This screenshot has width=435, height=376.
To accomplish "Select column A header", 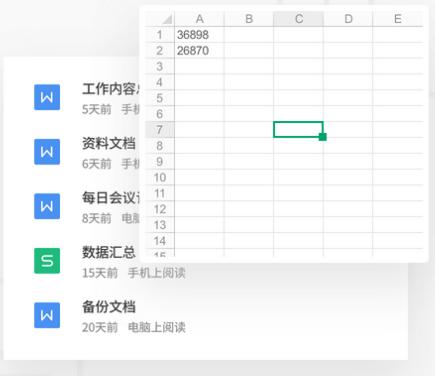I will (x=199, y=19).
